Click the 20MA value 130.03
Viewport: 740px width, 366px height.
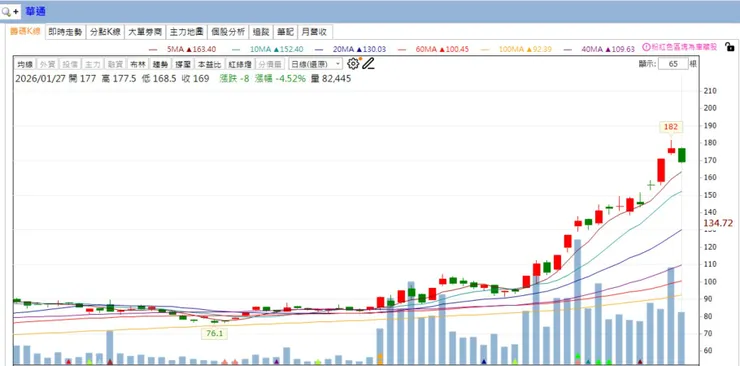[374, 49]
